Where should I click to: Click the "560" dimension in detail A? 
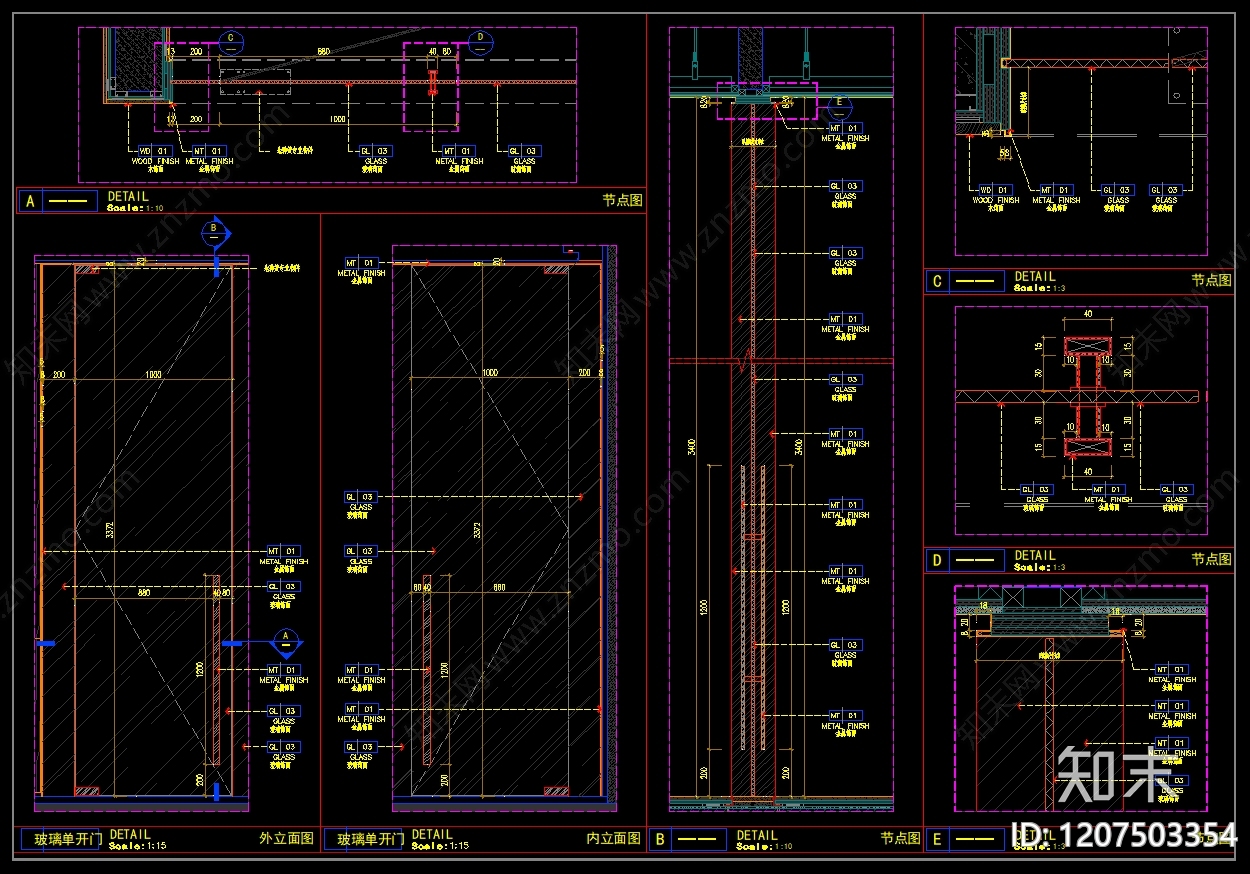(323, 50)
